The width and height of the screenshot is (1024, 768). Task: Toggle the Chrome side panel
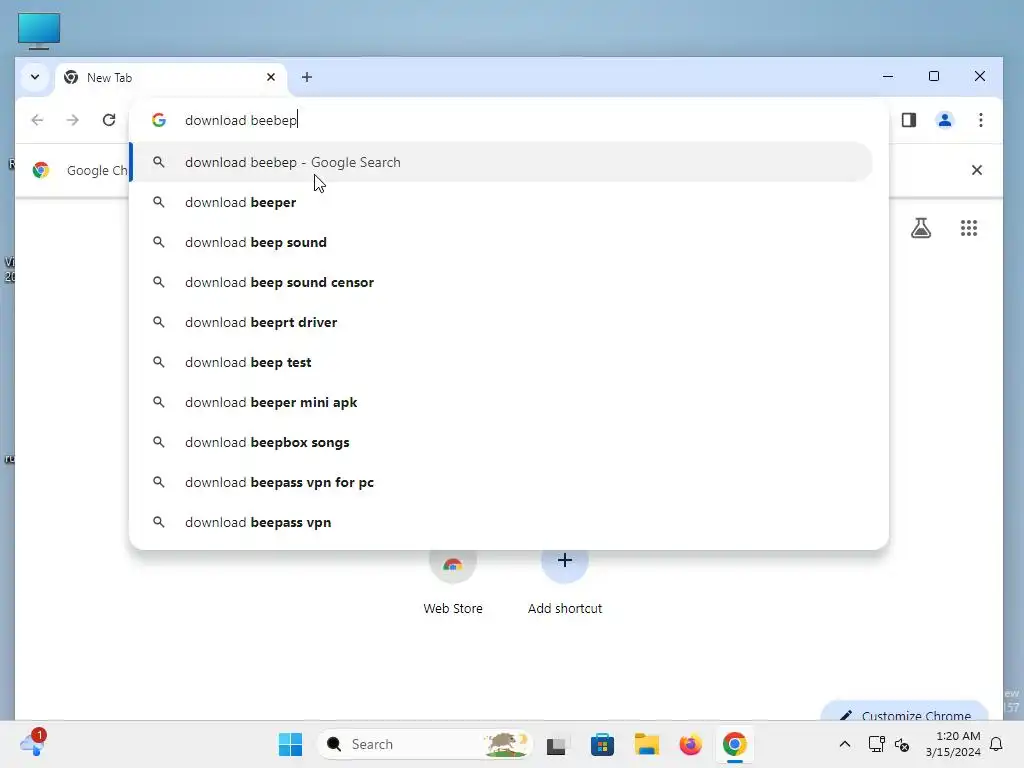tap(909, 120)
